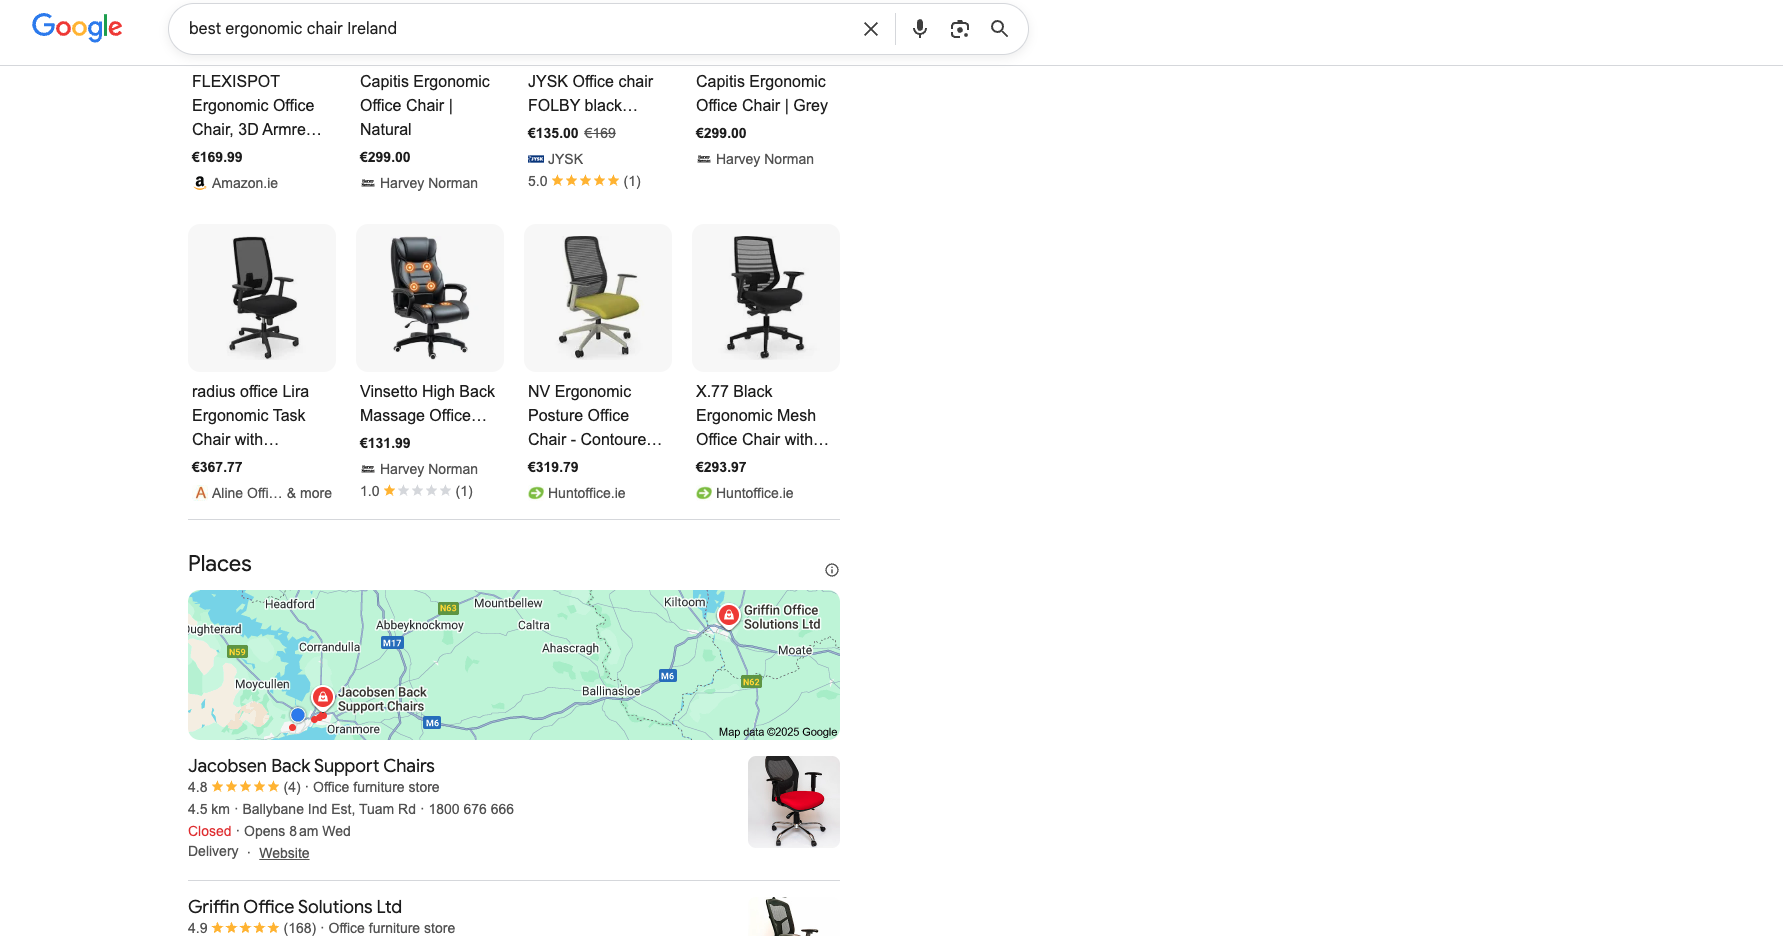1783x936 pixels.
Task: Select the Griffin Office Solutions map pin
Action: click(728, 615)
